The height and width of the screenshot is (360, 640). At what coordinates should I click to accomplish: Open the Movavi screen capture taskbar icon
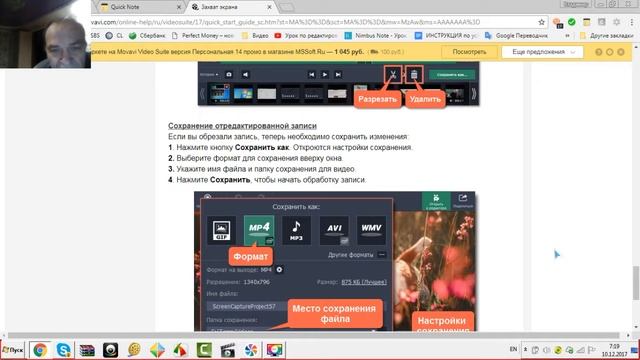coord(275,350)
